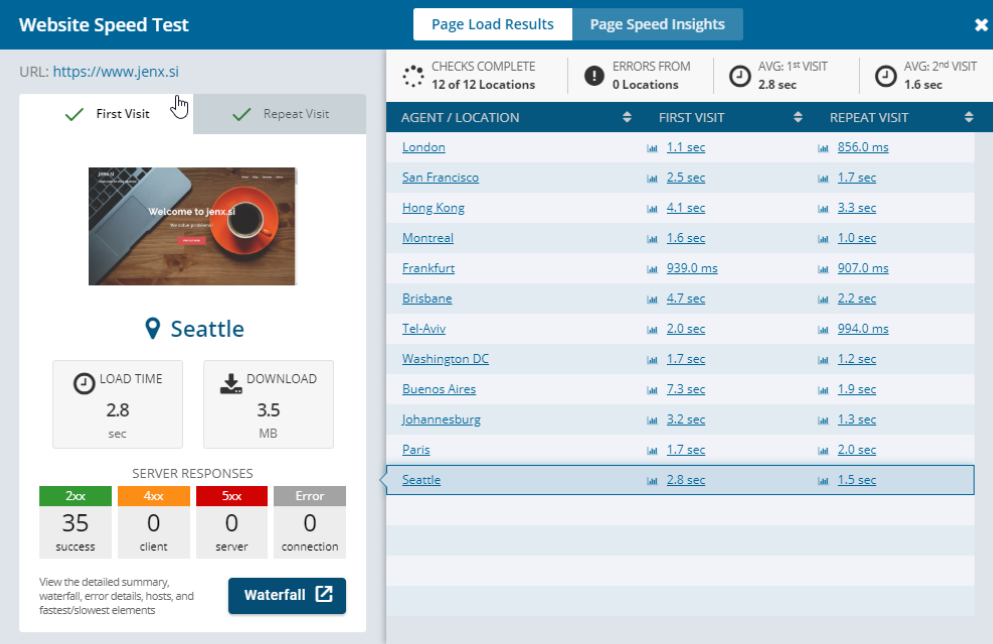Screen dimensions: 993x644
Task: Open the San Francisco repeat visit chart icon
Action: (823, 179)
